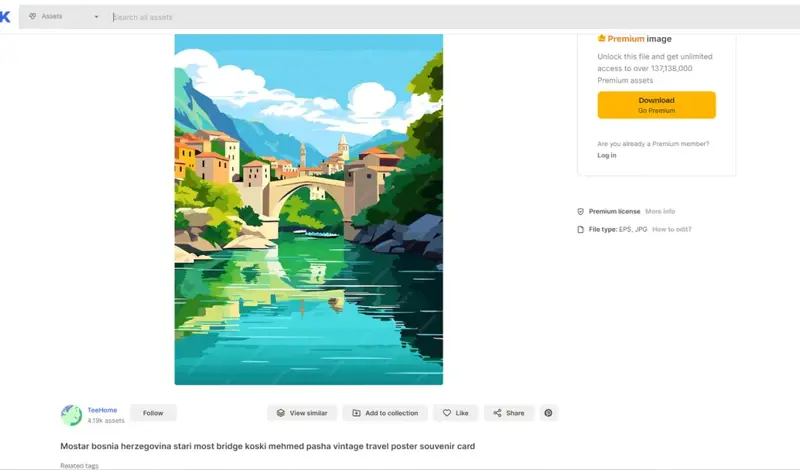Viewport: 800px width, 470px height.
Task: Click the View similar button
Action: coord(302,413)
